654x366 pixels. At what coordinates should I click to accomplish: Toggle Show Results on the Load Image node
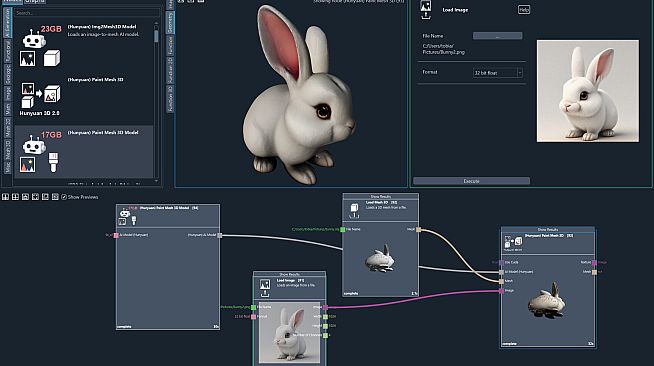289,274
